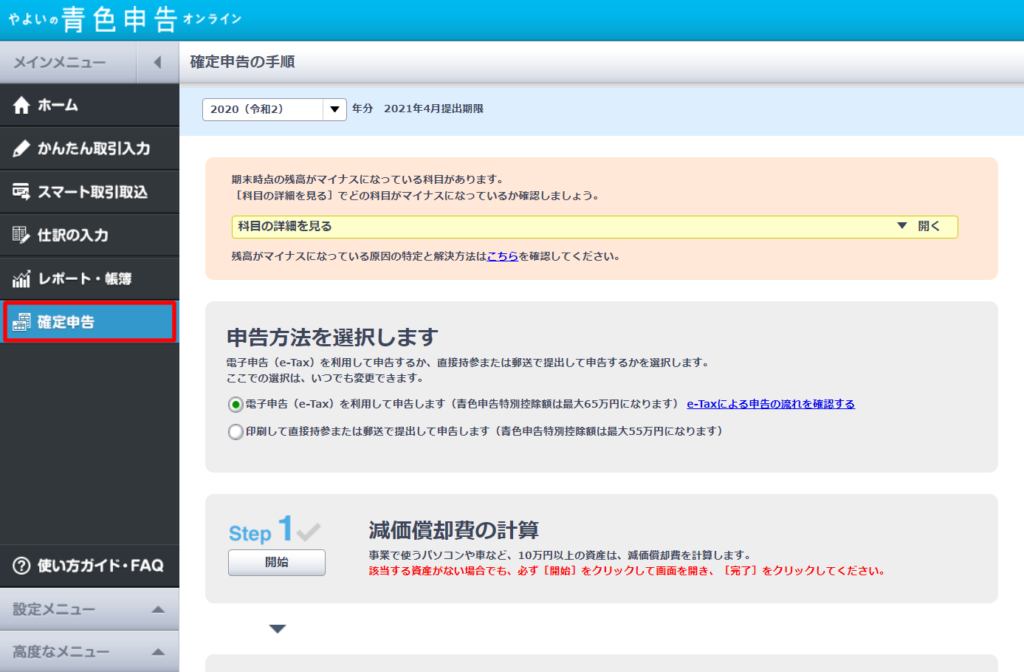Click the レポート・帳簿 chart icon
The image size is (1024, 672).
[x=22, y=279]
